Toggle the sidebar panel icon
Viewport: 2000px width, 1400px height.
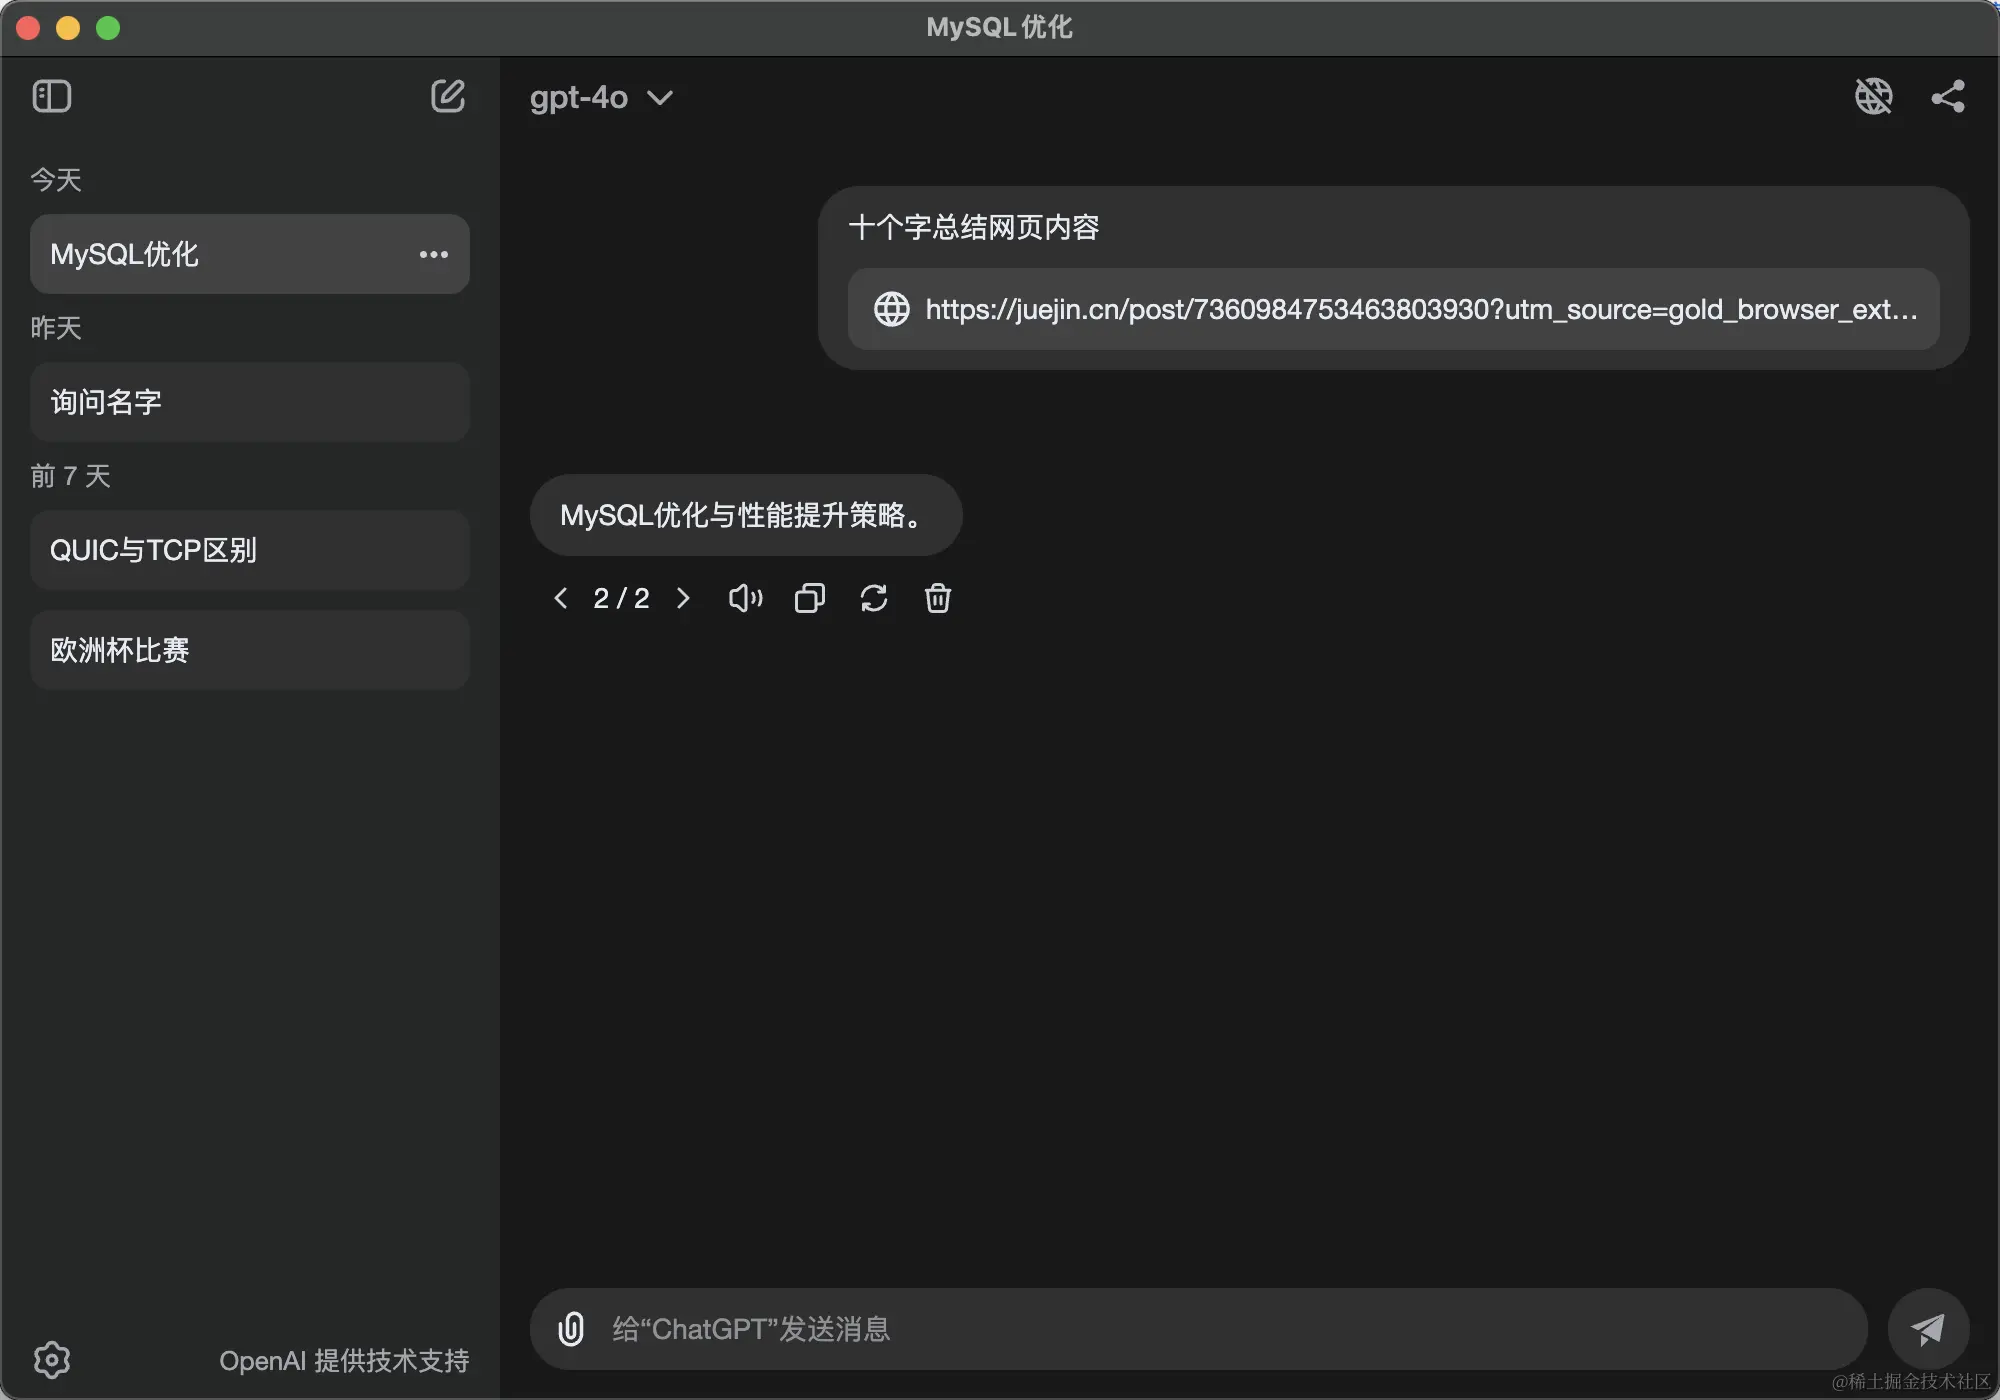click(x=52, y=96)
